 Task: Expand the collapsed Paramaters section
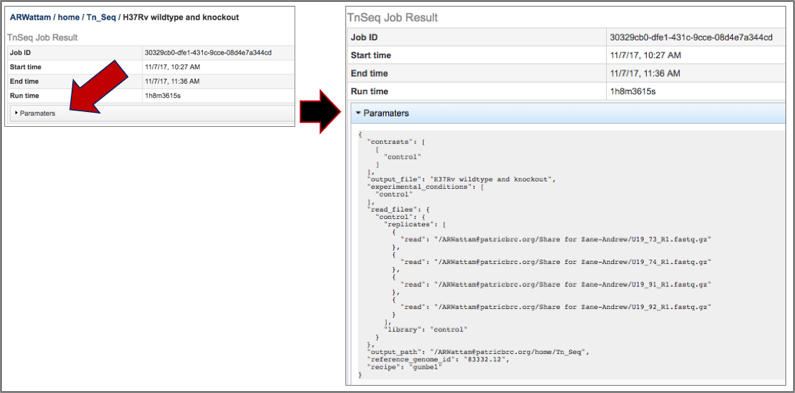point(152,114)
